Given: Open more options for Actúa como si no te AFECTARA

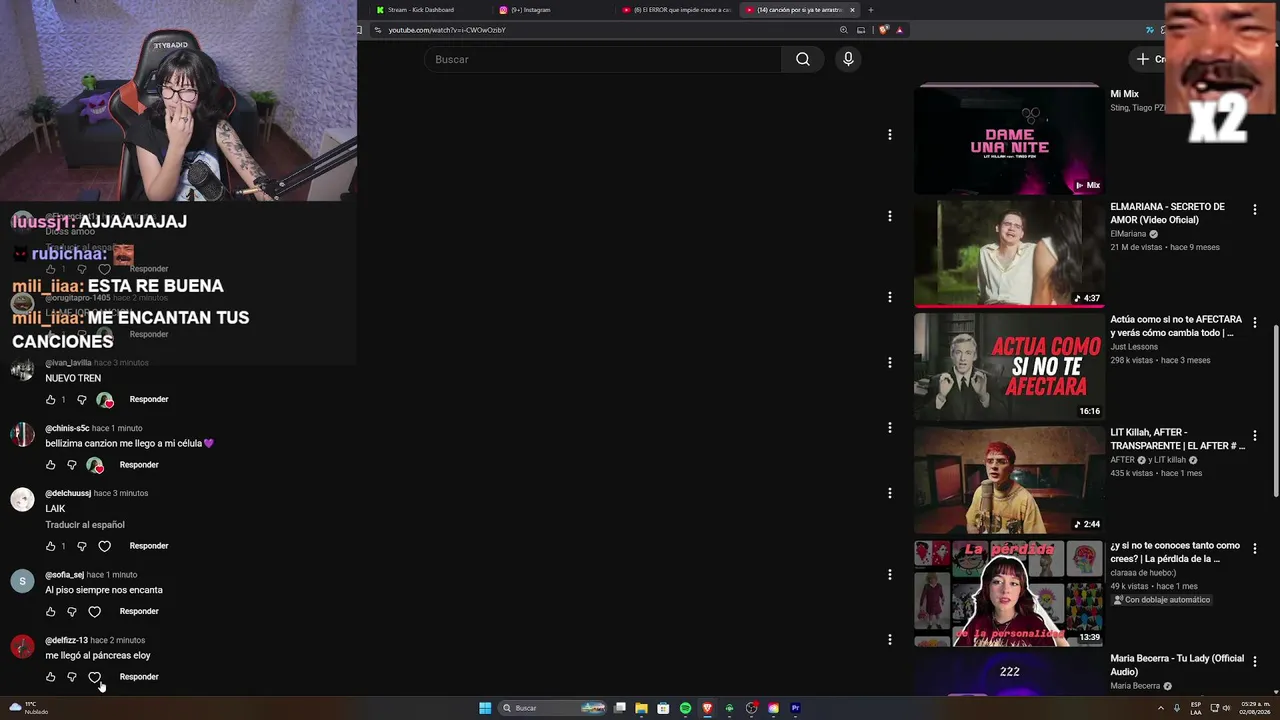Looking at the screenshot, I should 1254,322.
